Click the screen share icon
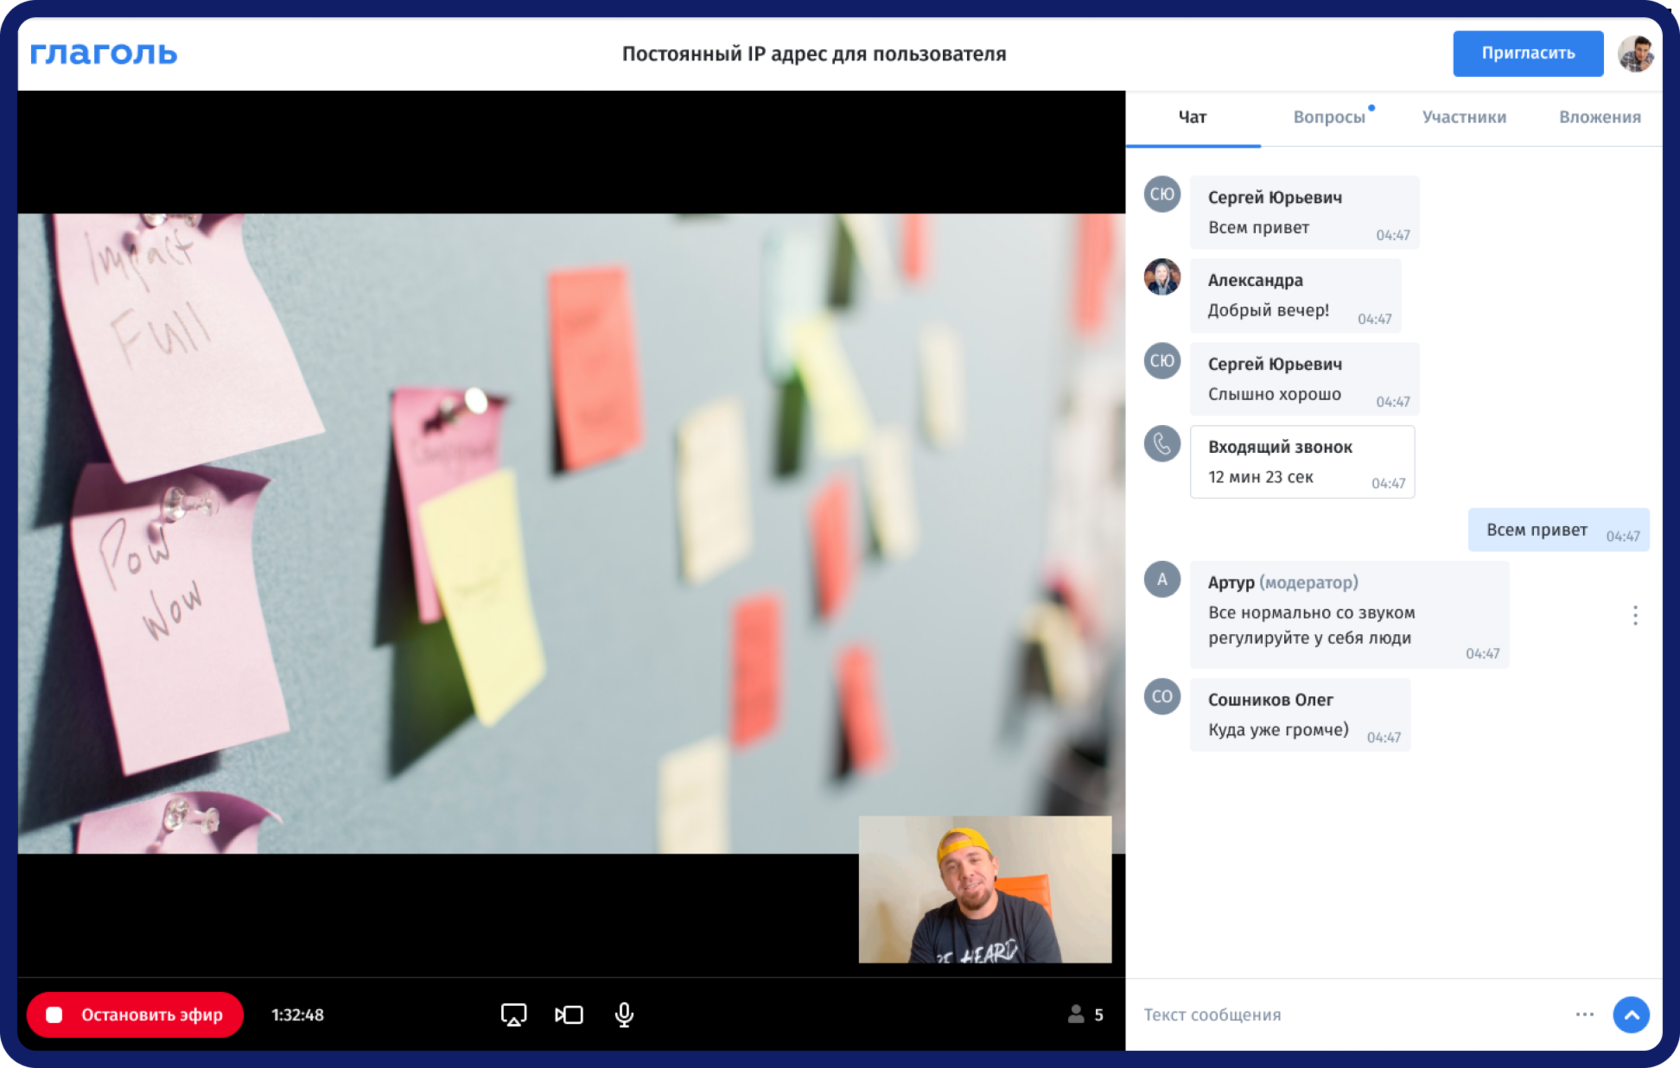Image resolution: width=1680 pixels, height=1068 pixels. [513, 1015]
